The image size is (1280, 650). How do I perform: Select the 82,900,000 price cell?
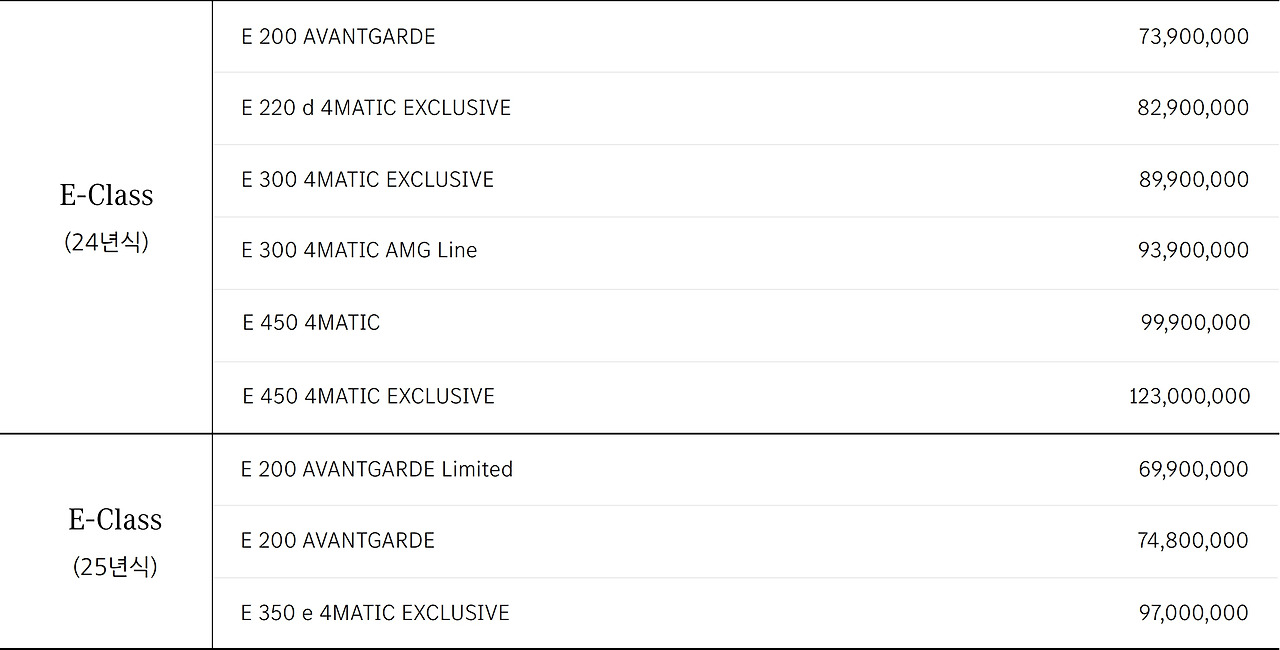tap(1193, 108)
